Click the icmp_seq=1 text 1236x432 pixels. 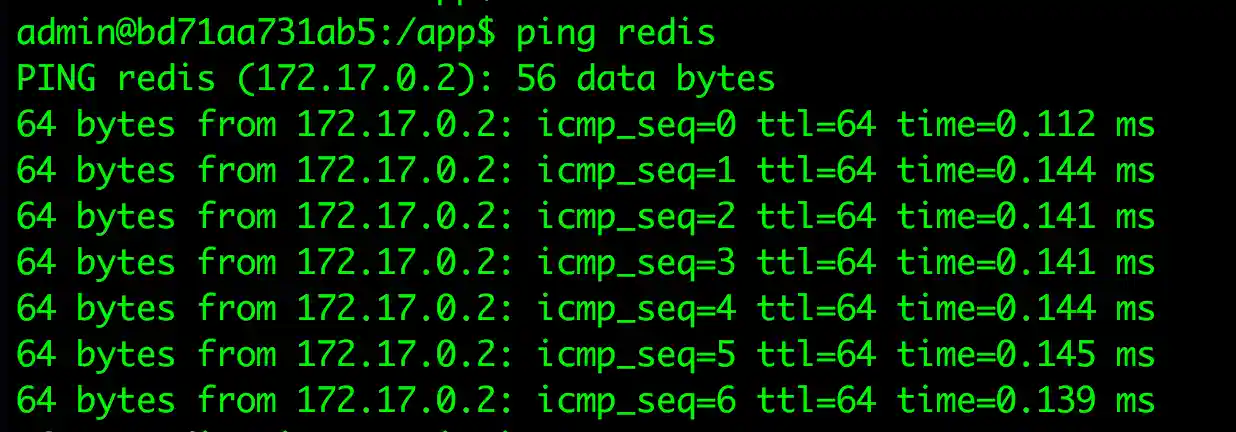coord(636,171)
